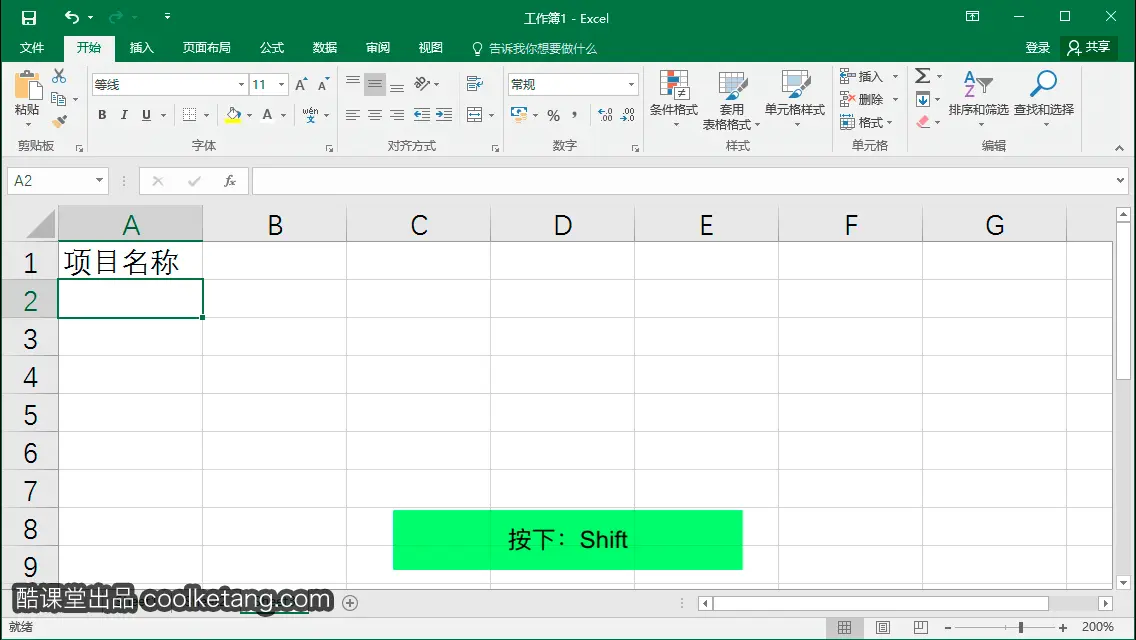The width and height of the screenshot is (1136, 640).
Task: Click the zoom slider handle
Action: coord(1020,628)
